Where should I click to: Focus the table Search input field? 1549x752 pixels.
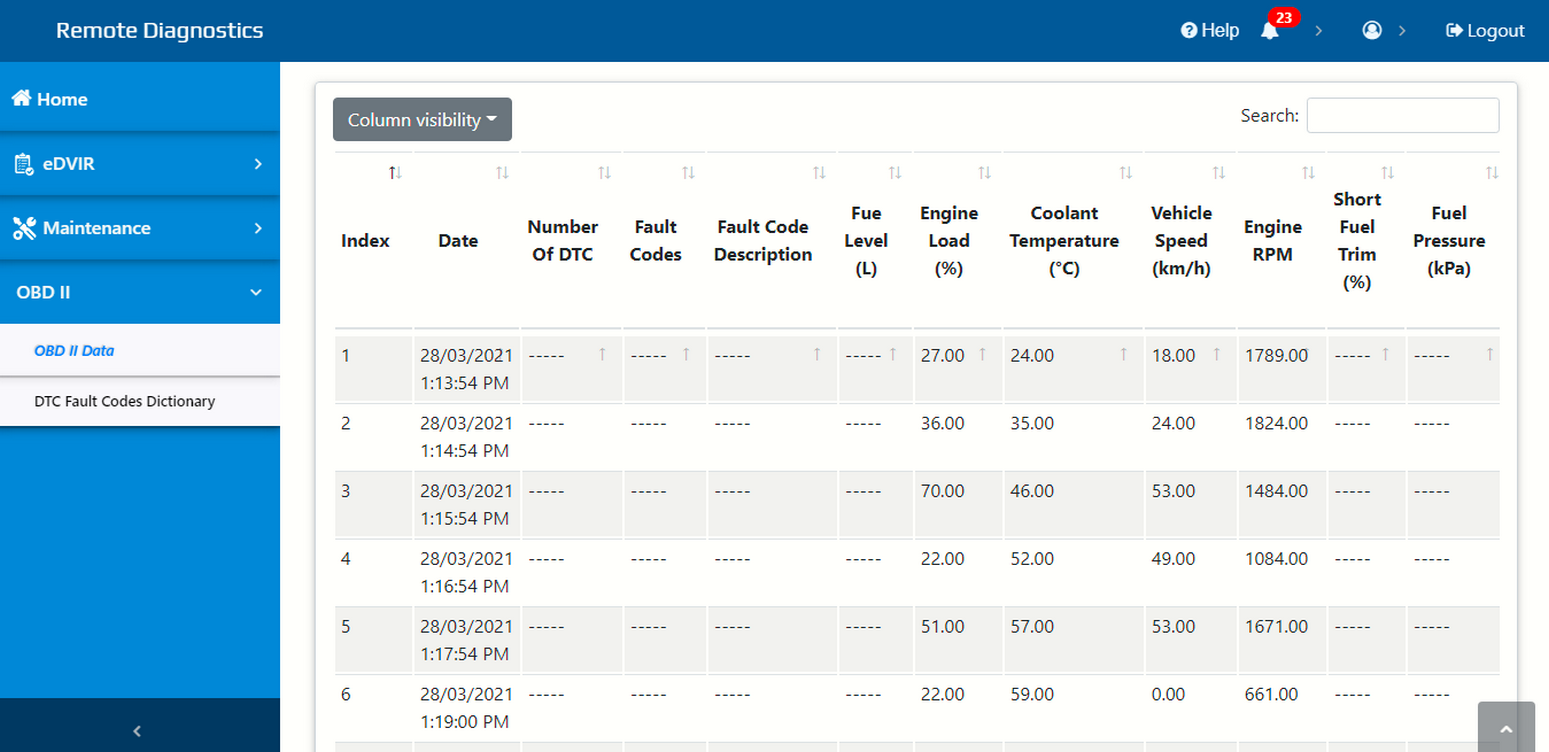pyautogui.click(x=1403, y=116)
